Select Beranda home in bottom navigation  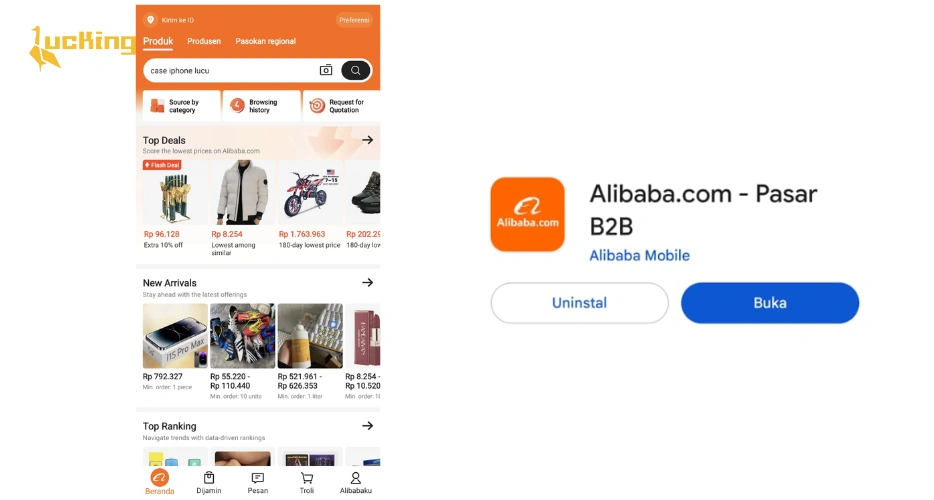[160, 482]
